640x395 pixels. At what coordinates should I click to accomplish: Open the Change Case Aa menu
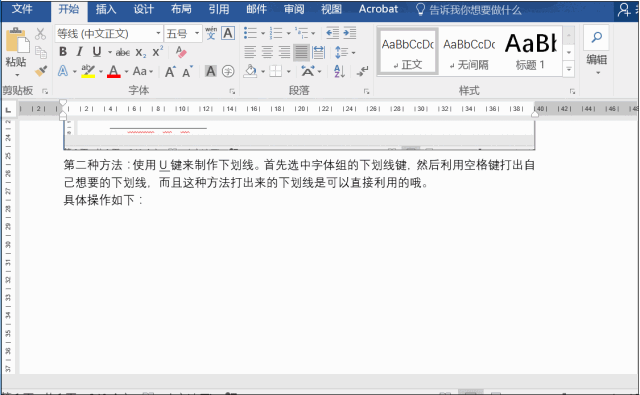143,71
